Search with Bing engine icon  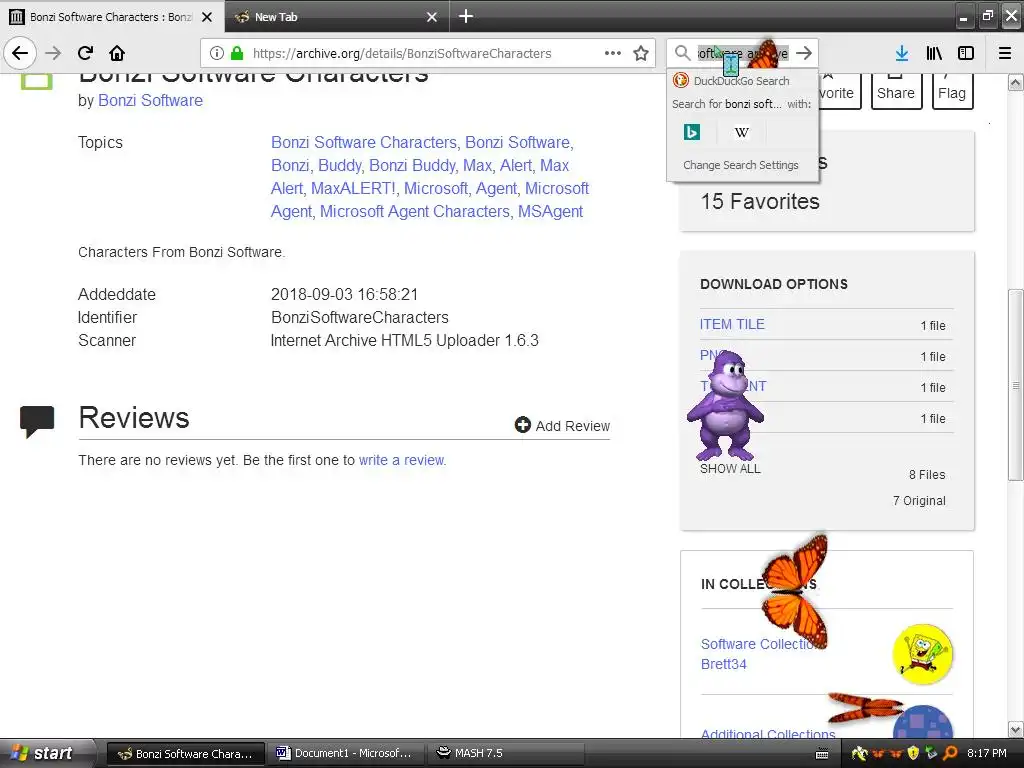(x=692, y=133)
